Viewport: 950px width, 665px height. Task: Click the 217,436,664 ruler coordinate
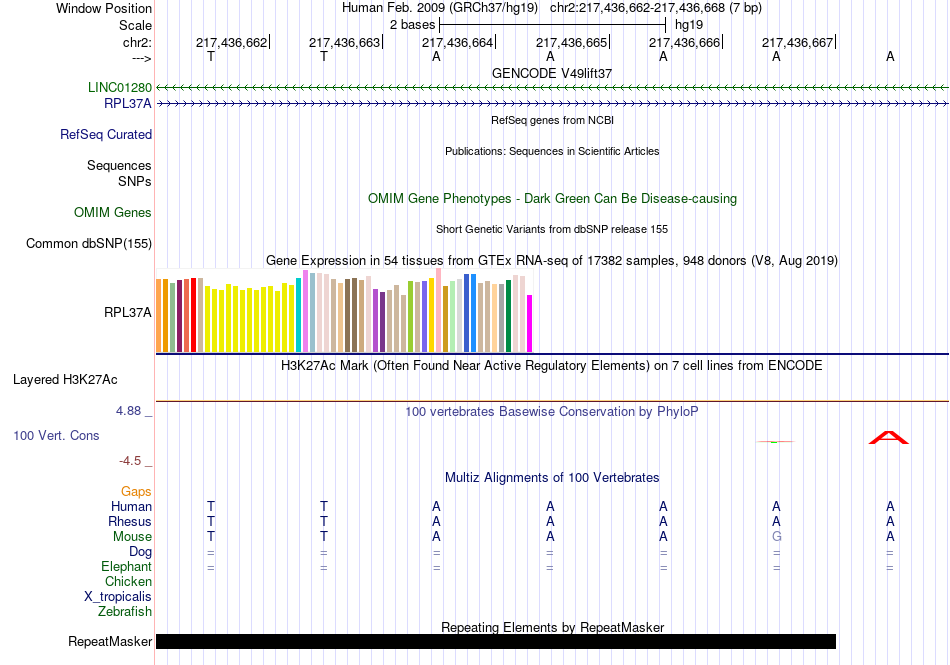[457, 42]
